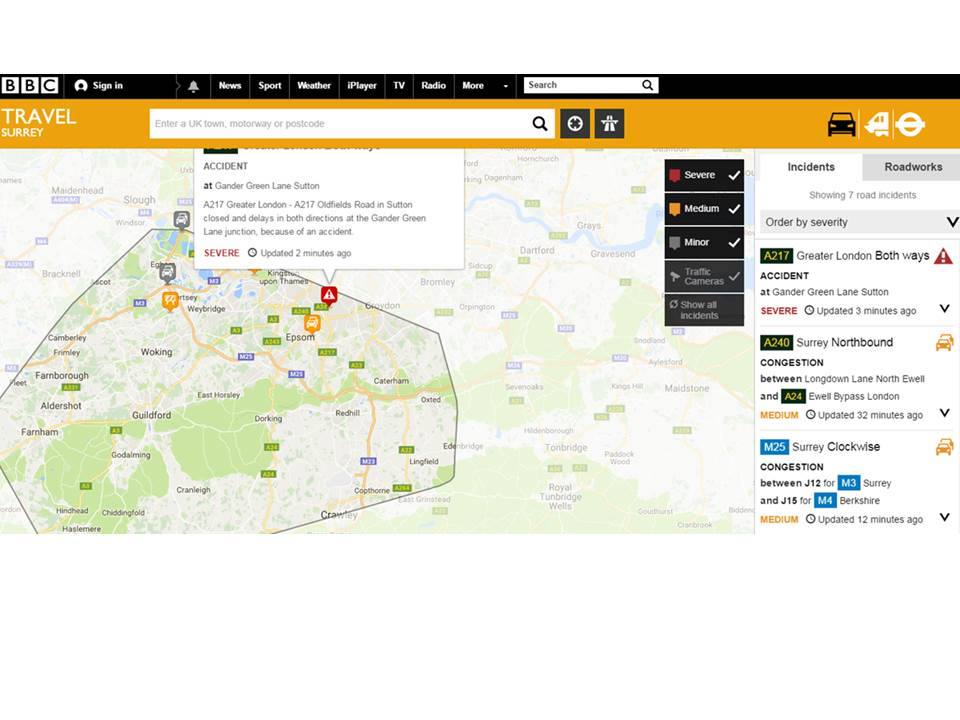
Task: Click the grey marker near Egham
Action: click(x=167, y=272)
